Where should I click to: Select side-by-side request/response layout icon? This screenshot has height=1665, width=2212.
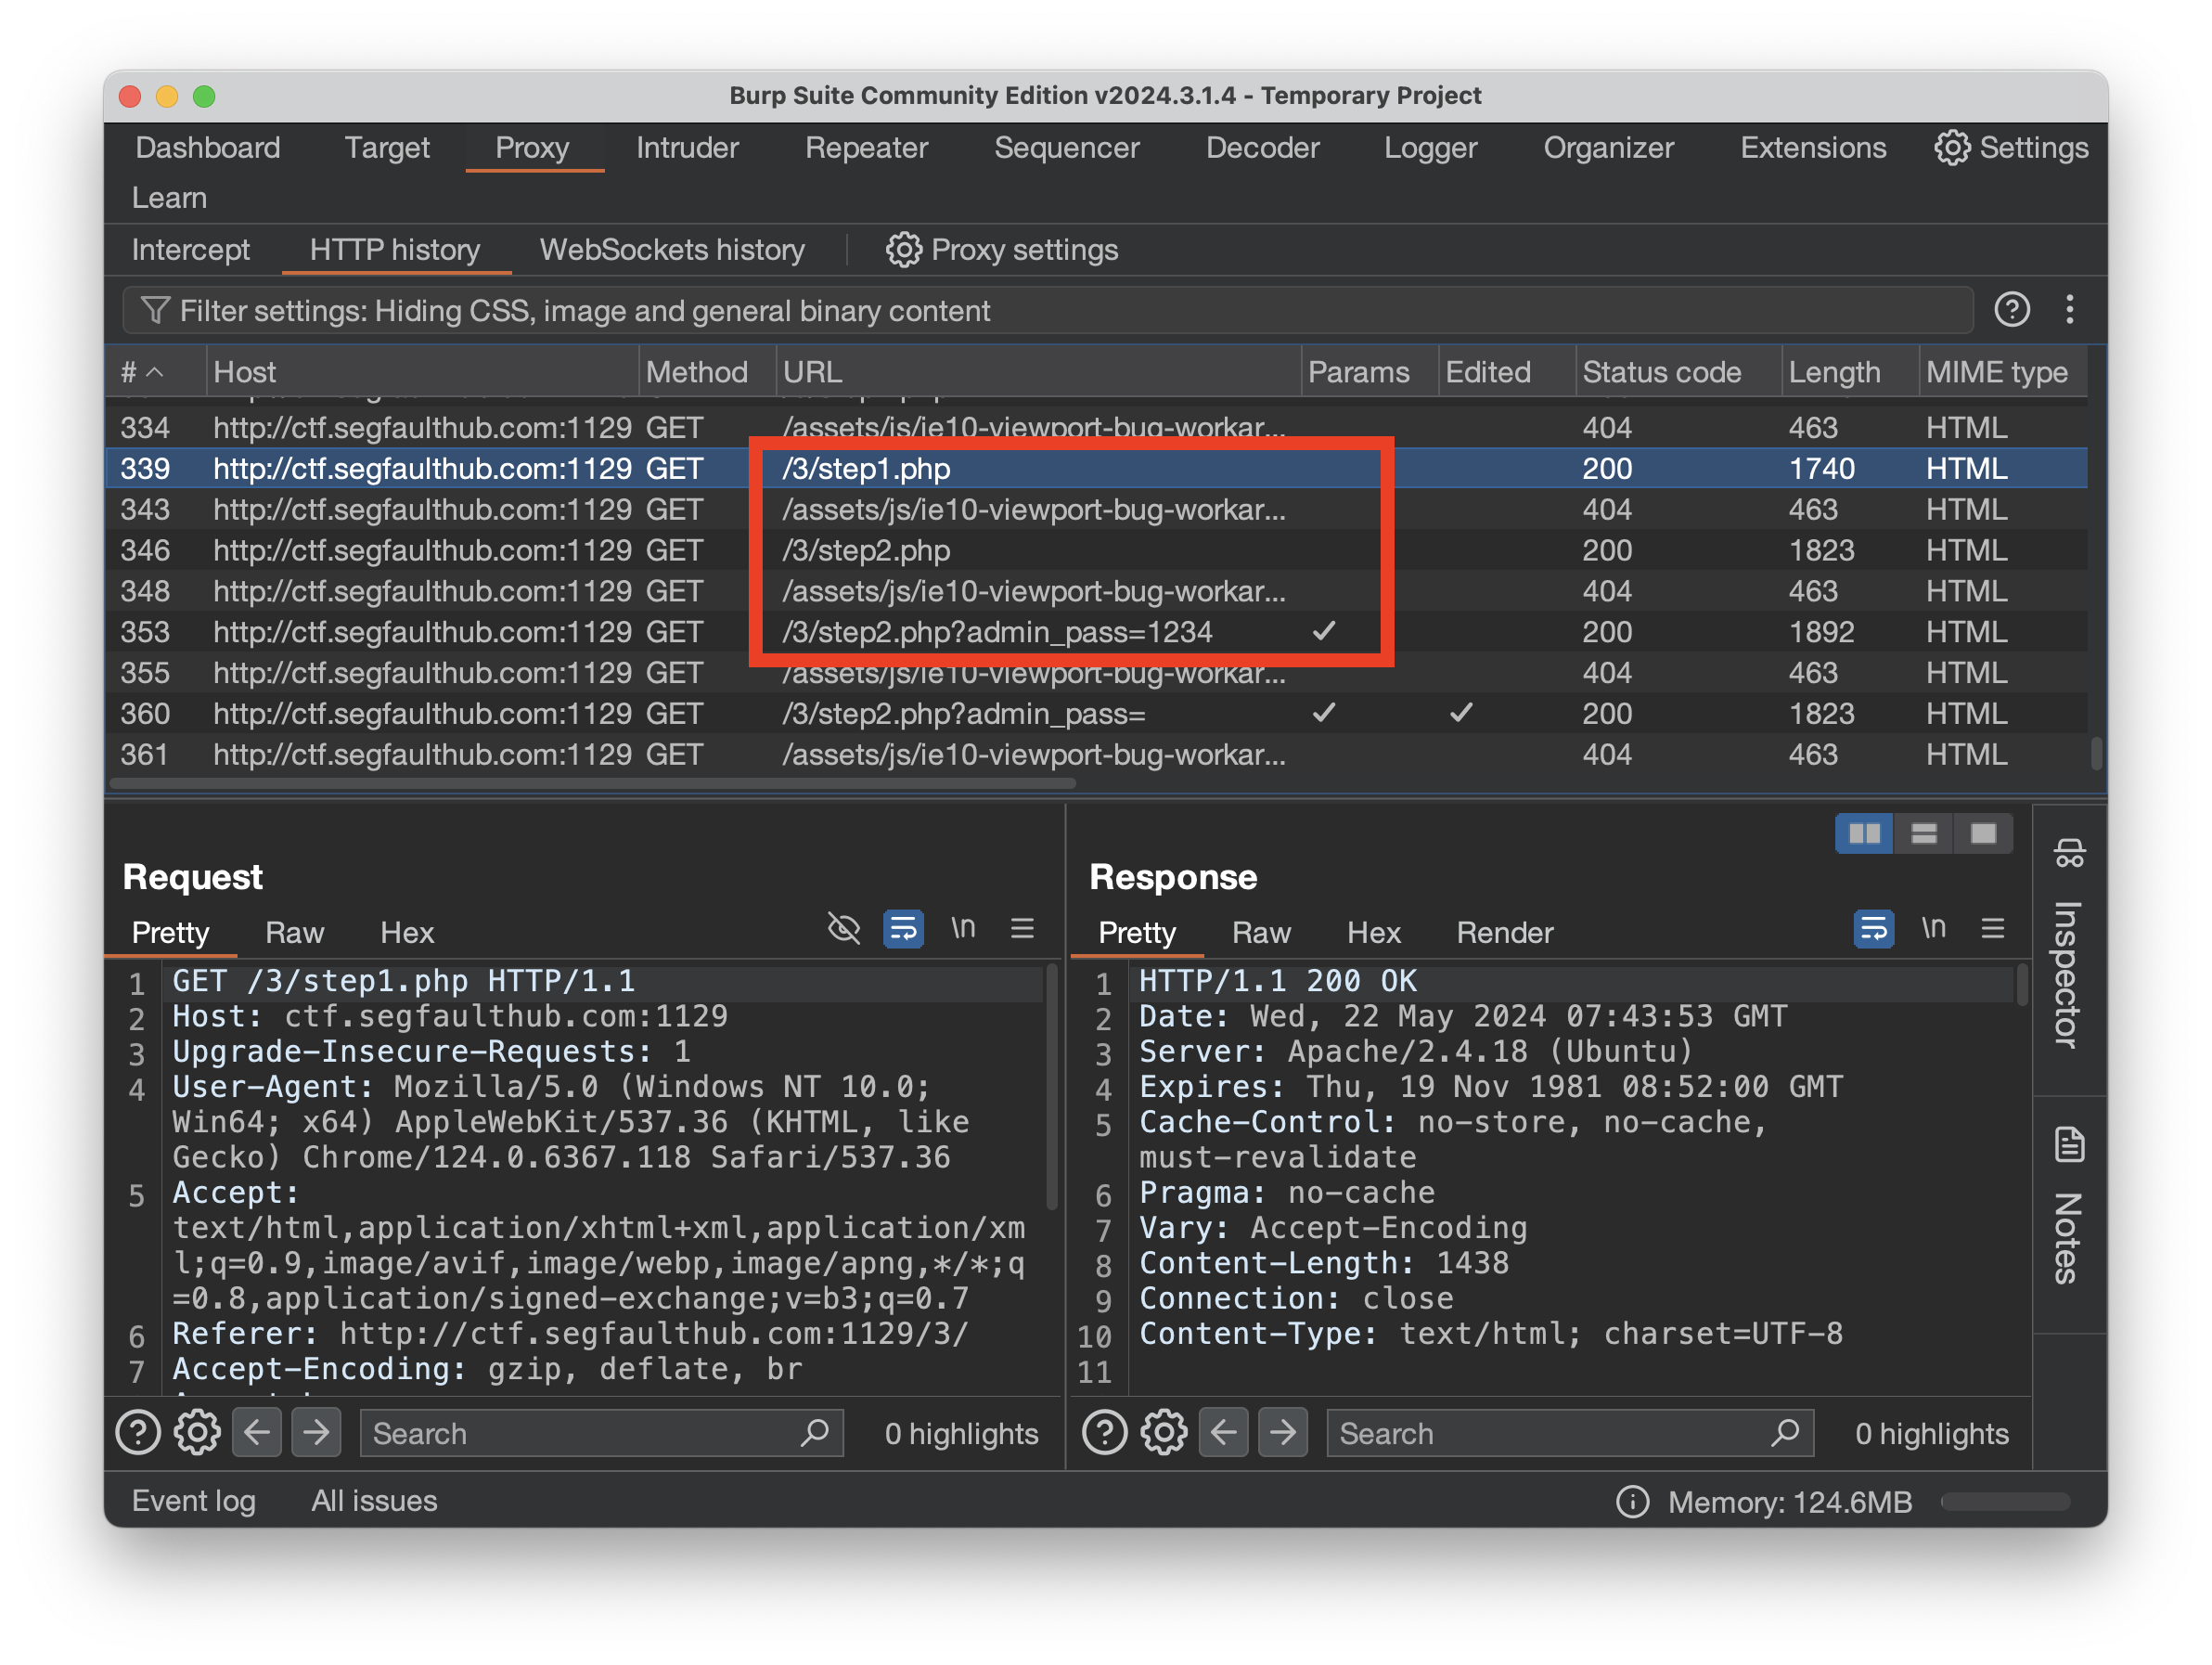click(x=1863, y=833)
